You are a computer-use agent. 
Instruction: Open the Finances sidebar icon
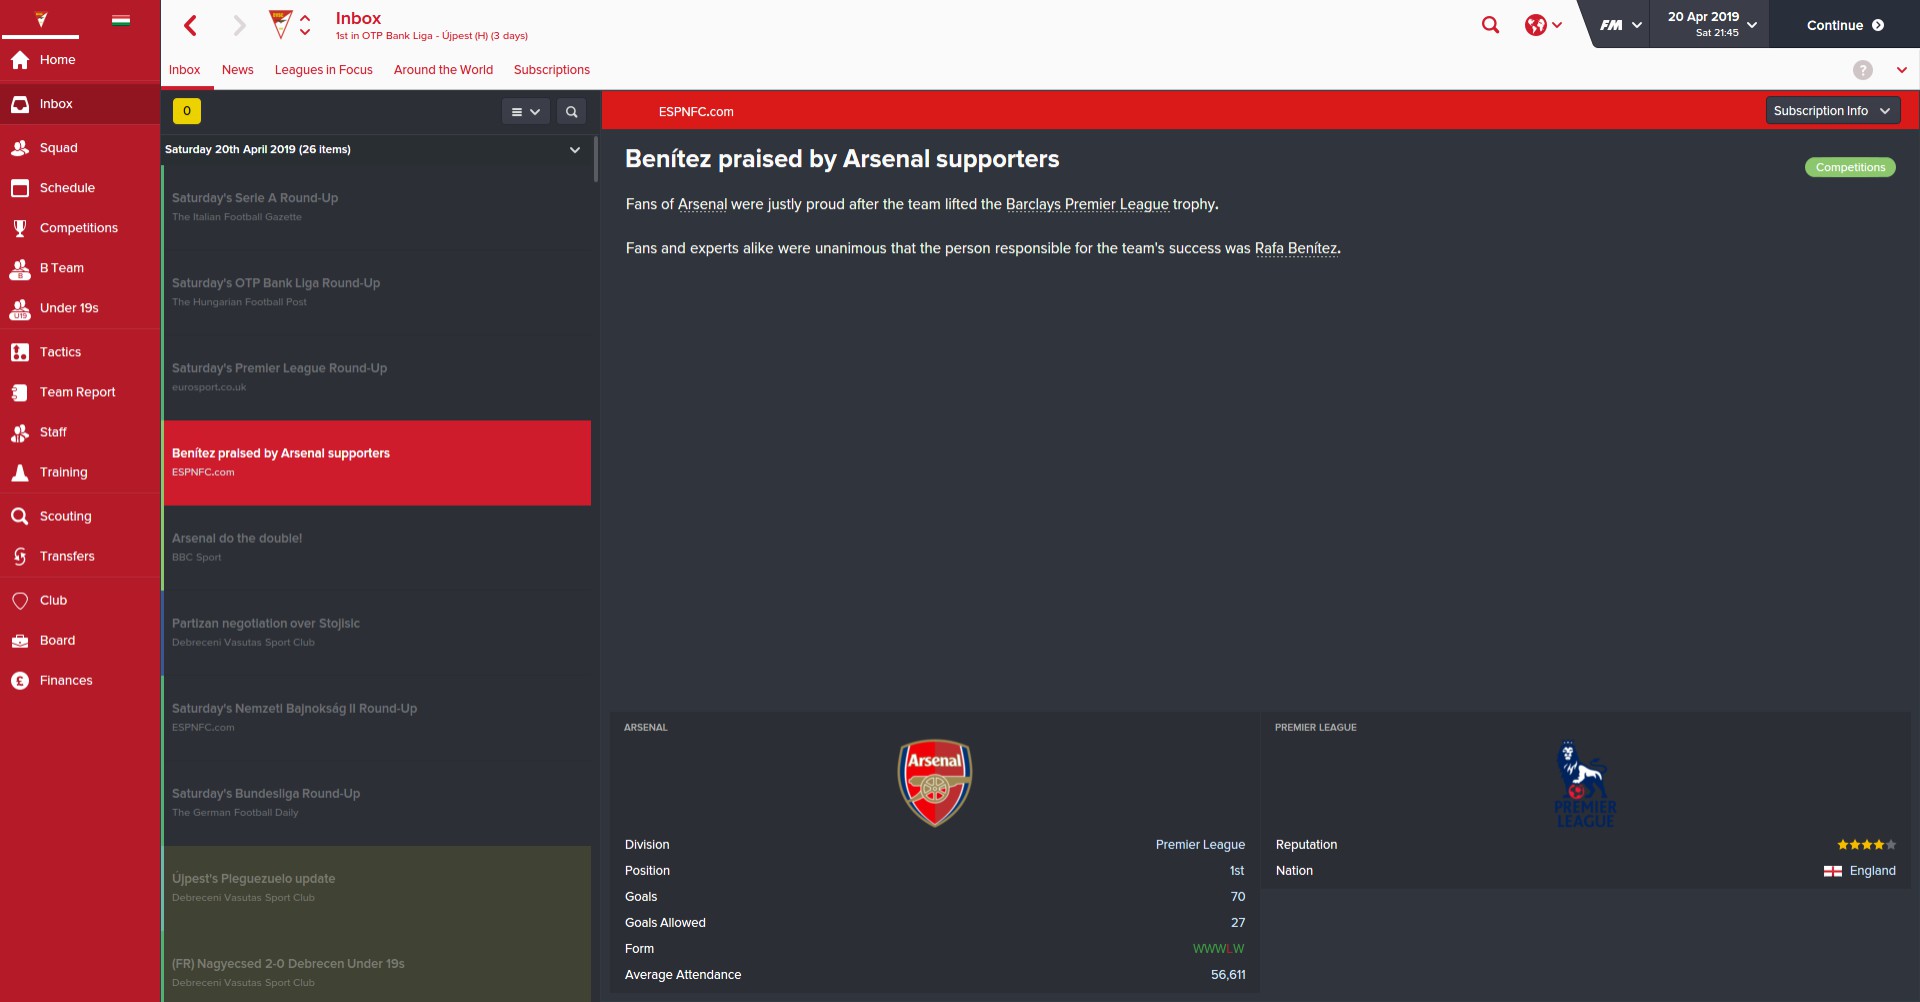20,680
